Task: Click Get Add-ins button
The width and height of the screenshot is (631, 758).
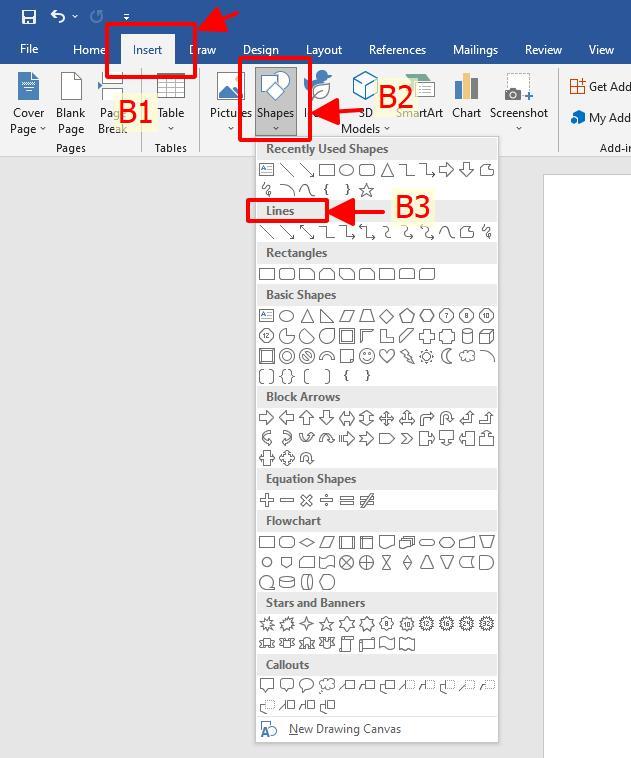Action: [x=600, y=87]
